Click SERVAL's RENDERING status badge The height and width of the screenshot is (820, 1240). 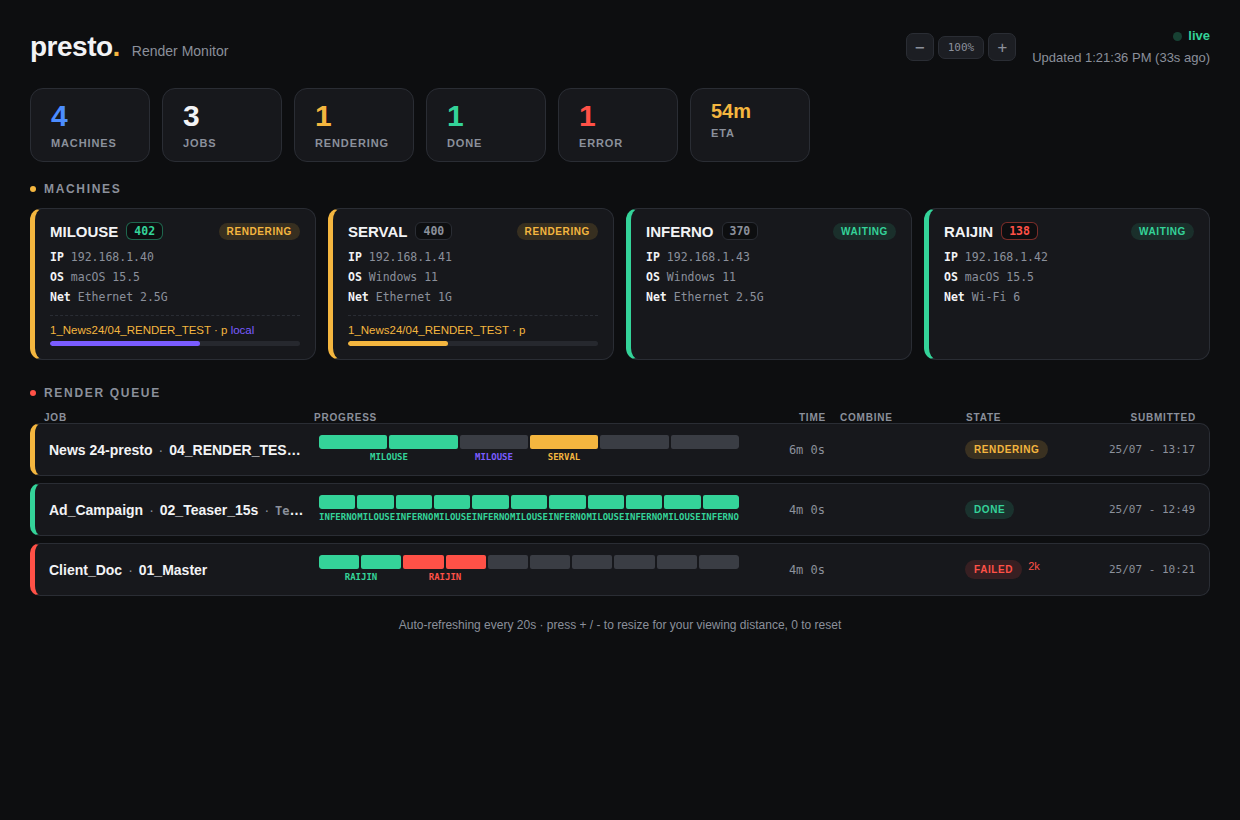click(557, 231)
